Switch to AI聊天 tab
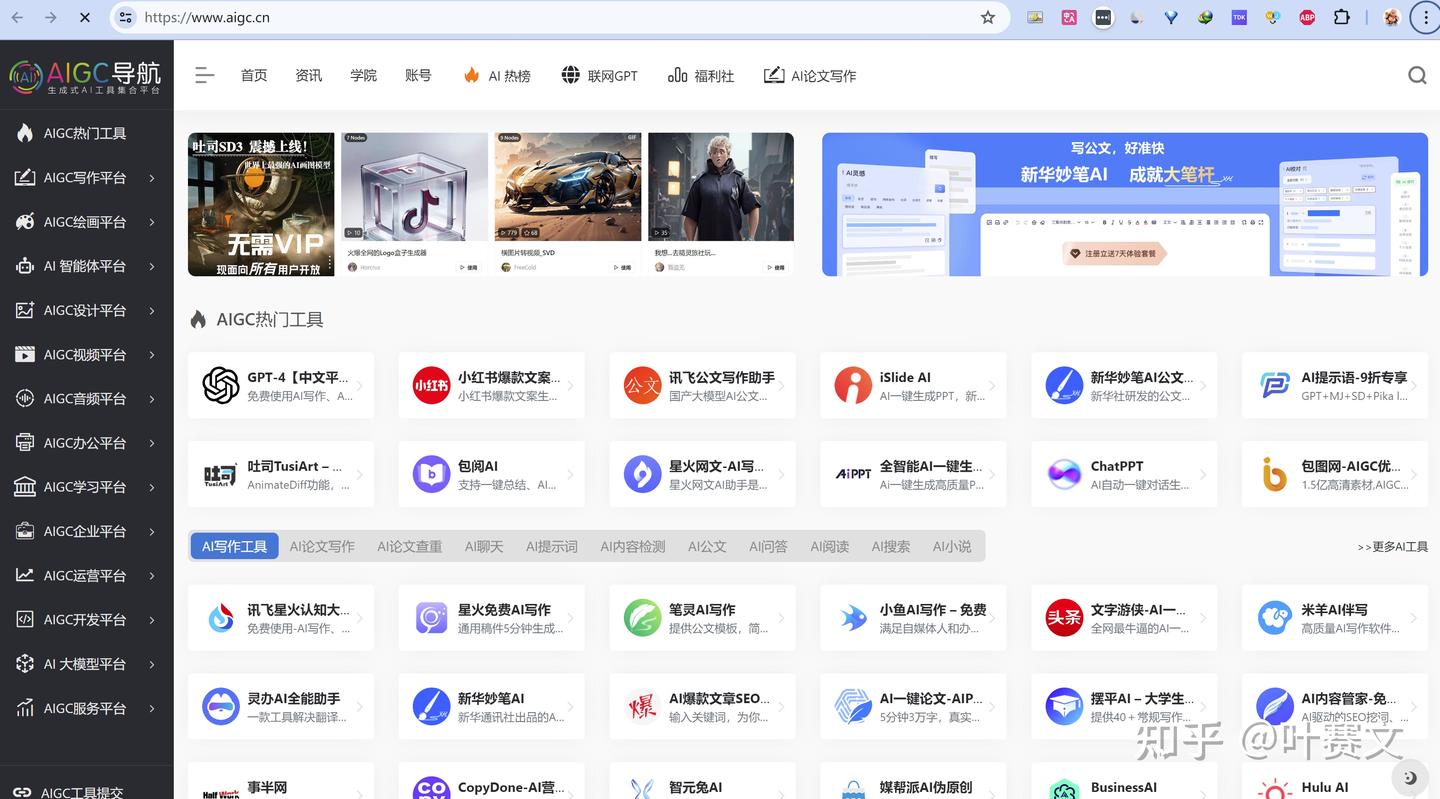This screenshot has width=1440, height=799. (x=484, y=546)
